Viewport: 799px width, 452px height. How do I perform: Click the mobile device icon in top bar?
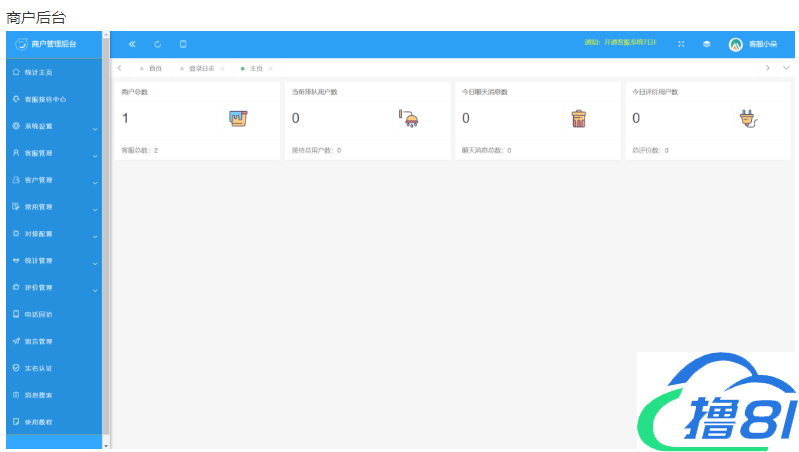click(x=183, y=44)
